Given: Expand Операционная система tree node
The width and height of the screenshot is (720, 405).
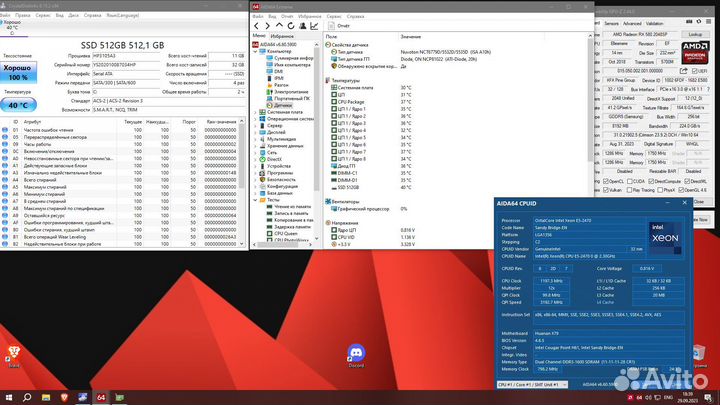Looking at the screenshot, I should click(255, 119).
